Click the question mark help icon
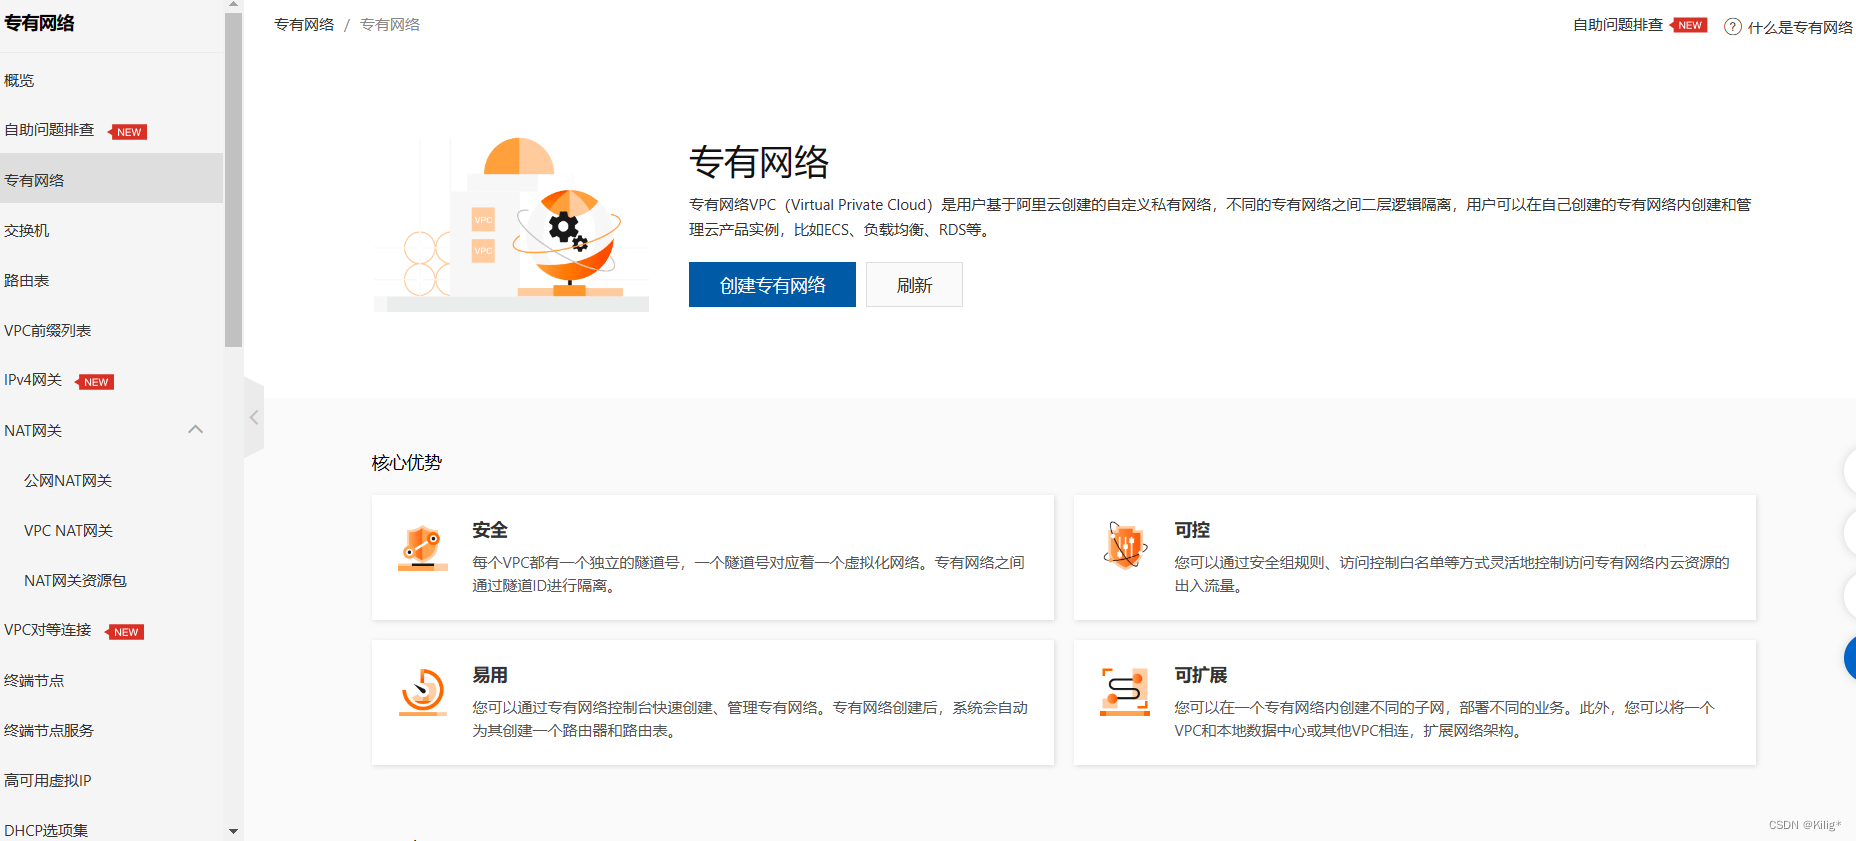 [x=1732, y=27]
